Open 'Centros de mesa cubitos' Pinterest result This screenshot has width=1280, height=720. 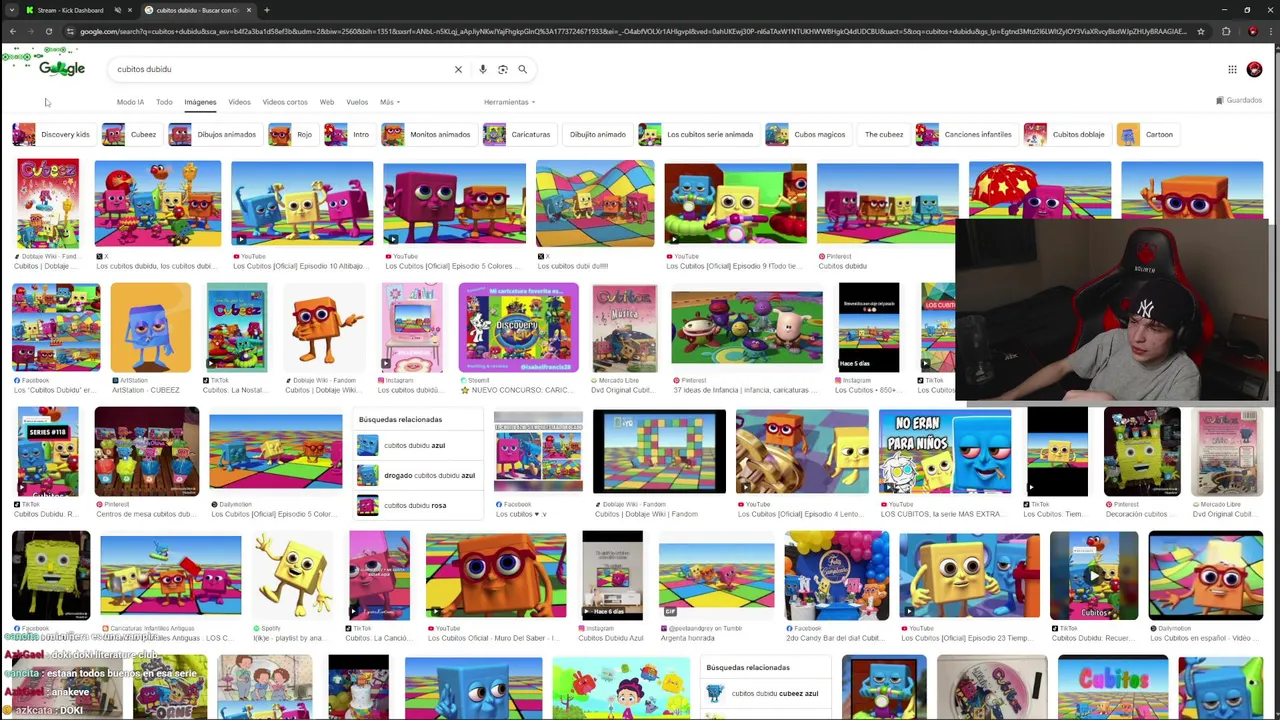(146, 451)
